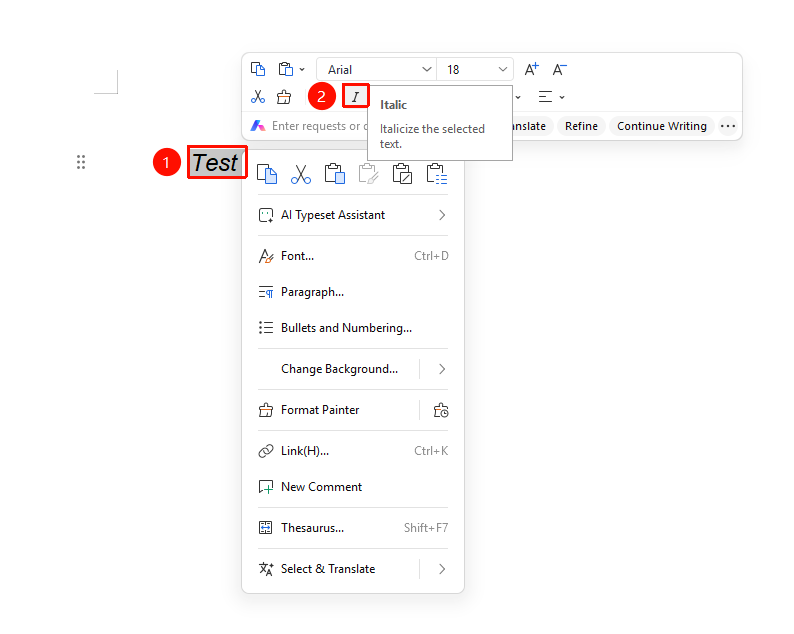
Task: Click the locked Format Painter icon
Action: [441, 410]
